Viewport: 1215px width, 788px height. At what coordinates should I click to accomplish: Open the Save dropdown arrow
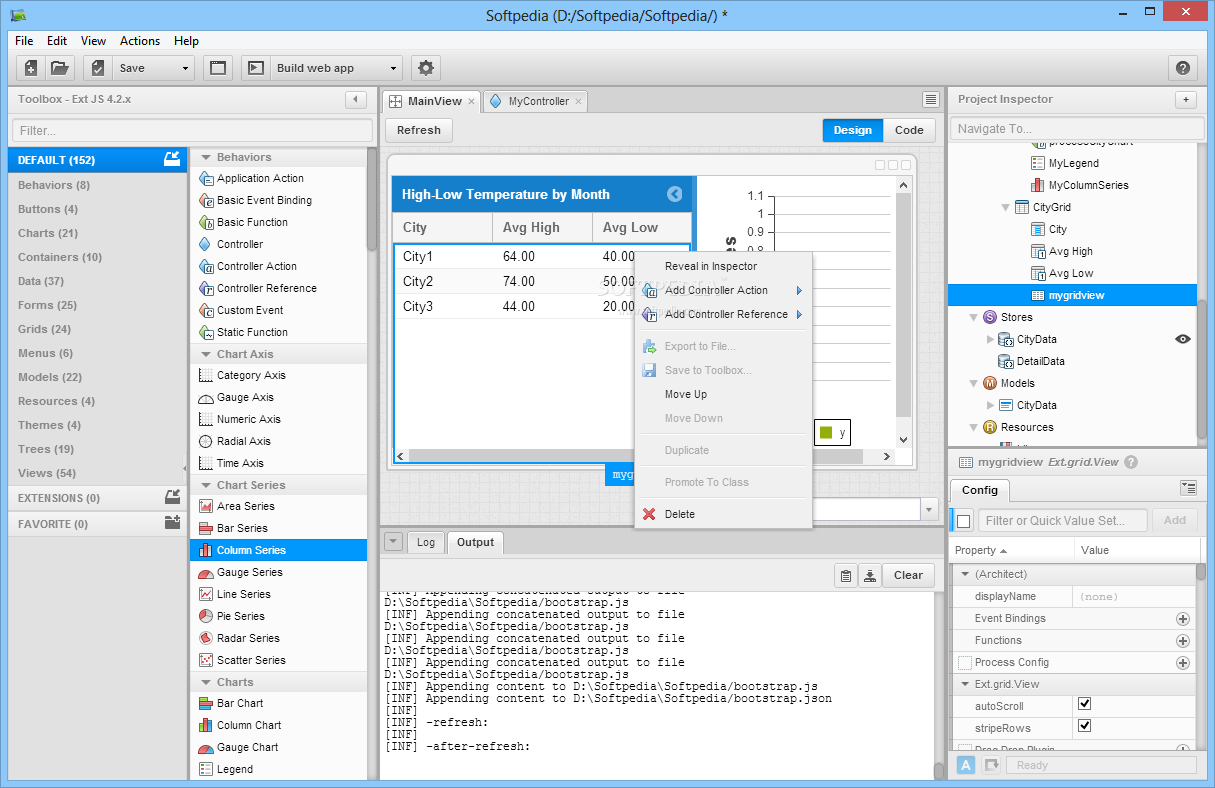[185, 69]
